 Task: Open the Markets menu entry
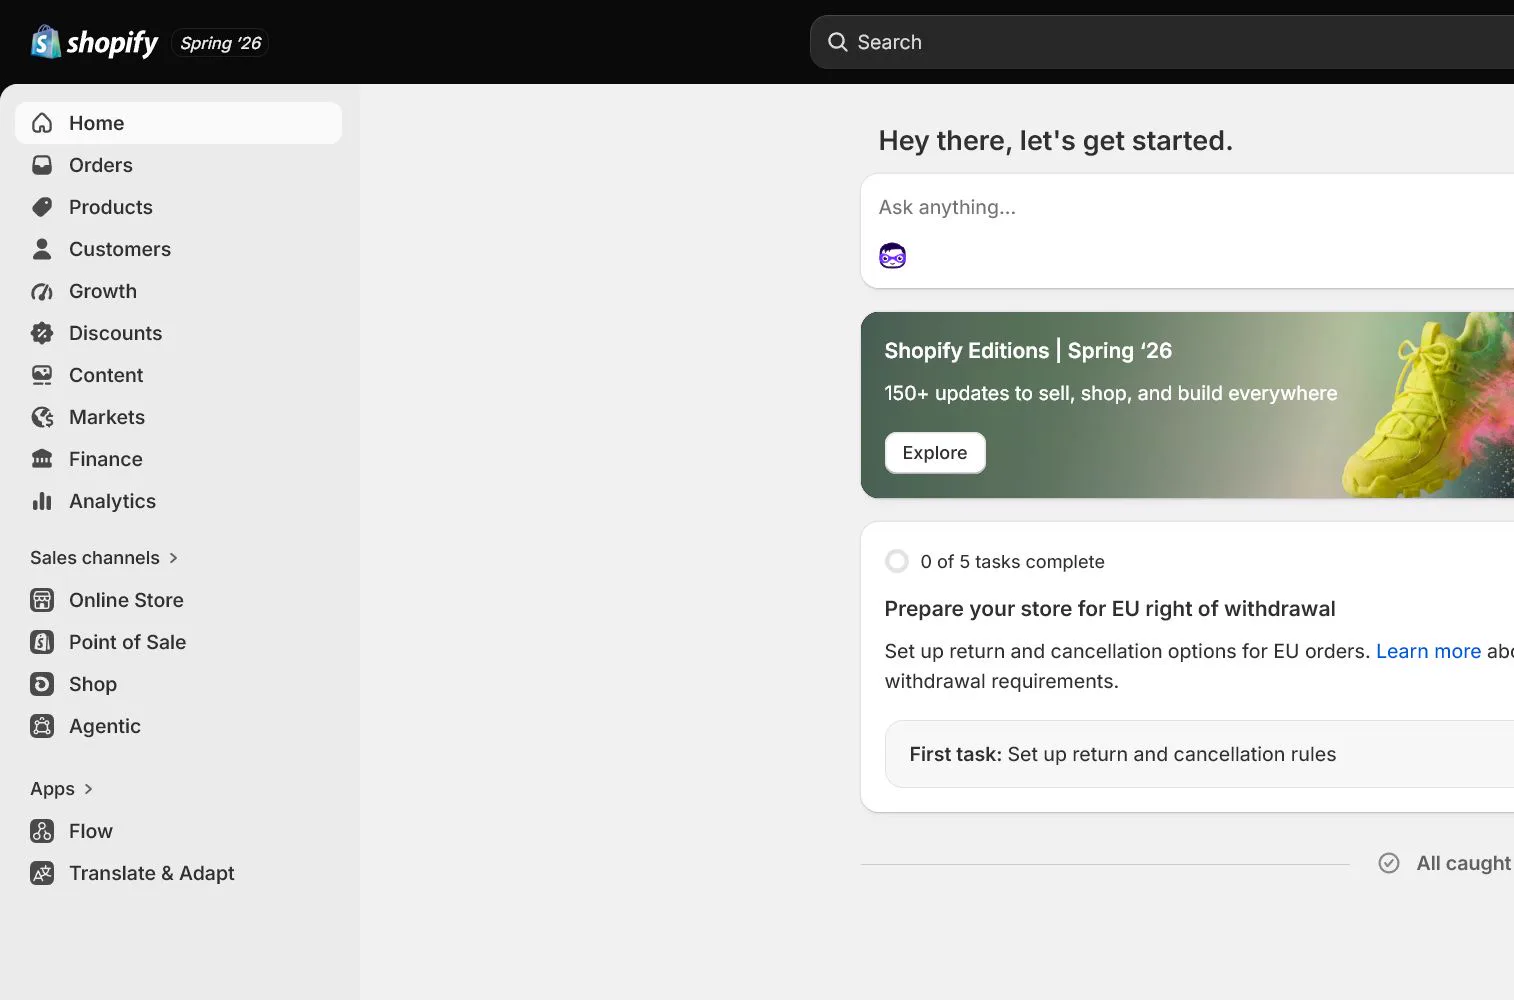coord(107,417)
